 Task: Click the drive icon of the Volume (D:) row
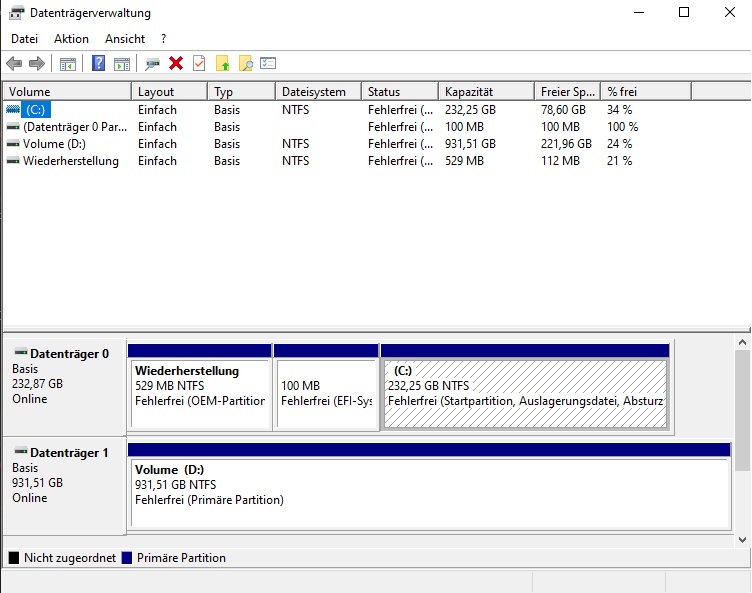tap(13, 144)
